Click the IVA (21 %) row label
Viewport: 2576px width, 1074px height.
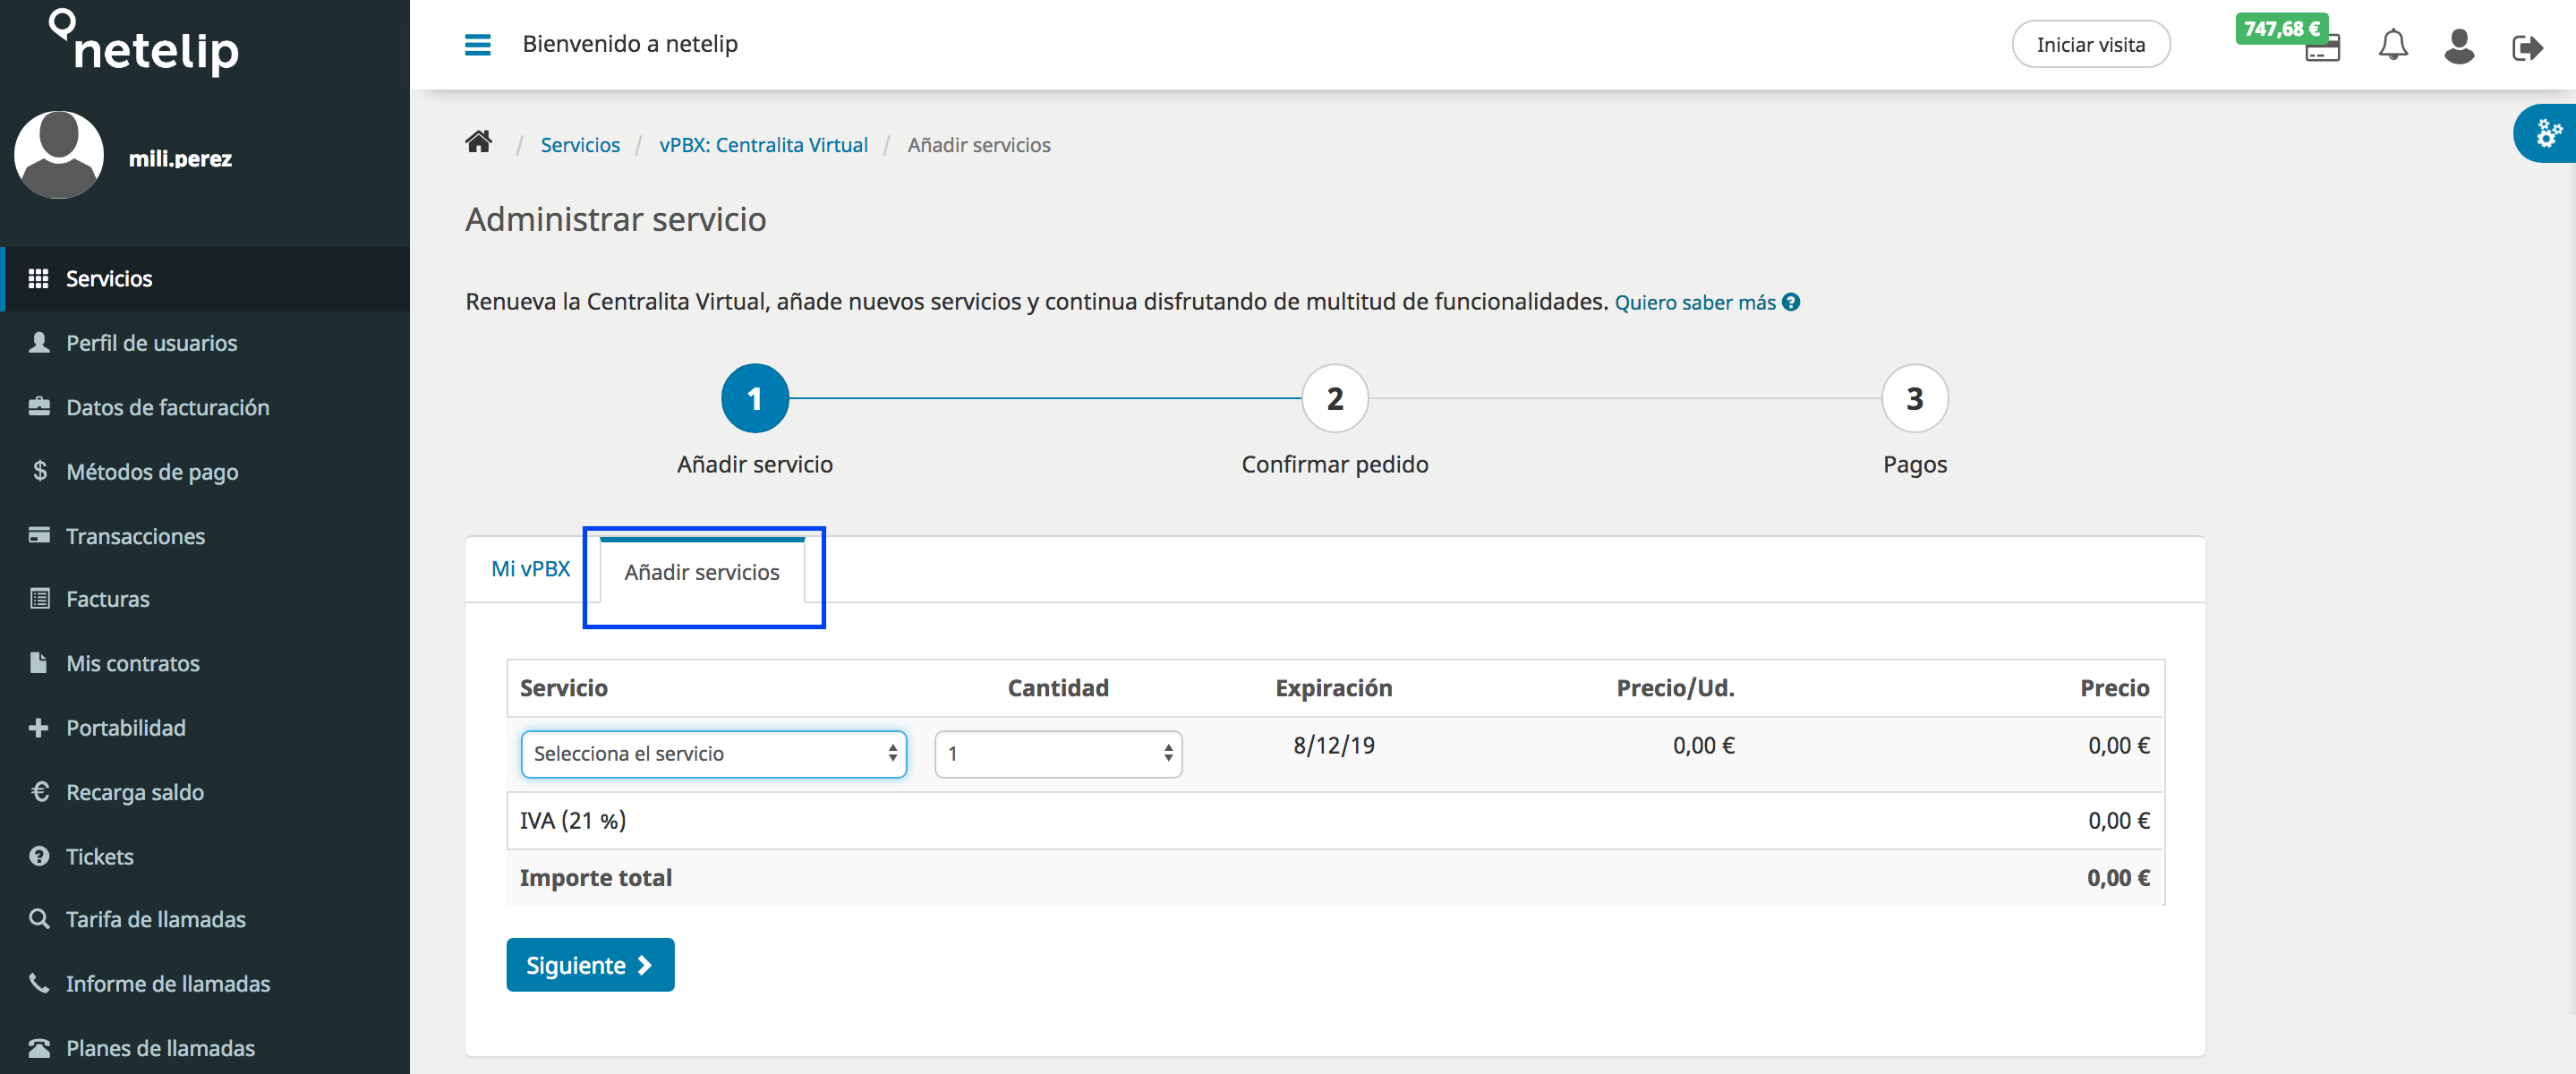pos(573,821)
